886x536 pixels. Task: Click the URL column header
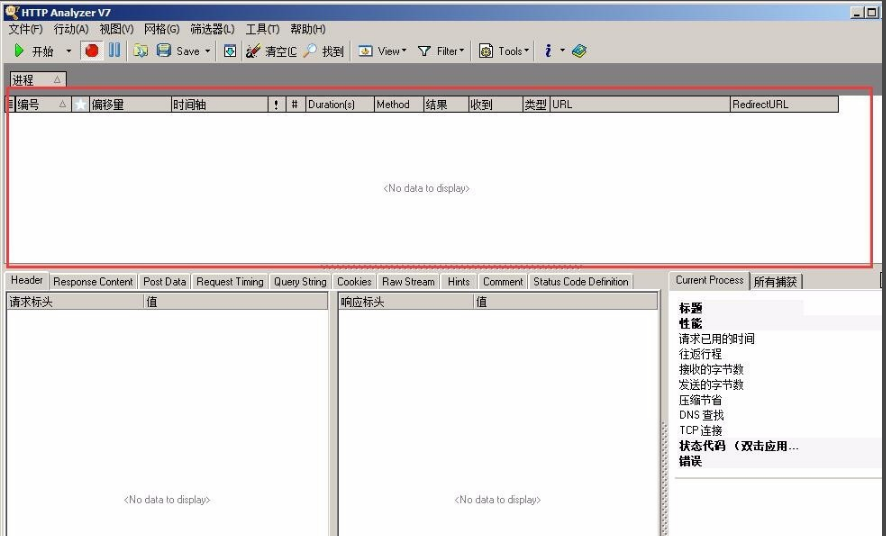coord(640,104)
